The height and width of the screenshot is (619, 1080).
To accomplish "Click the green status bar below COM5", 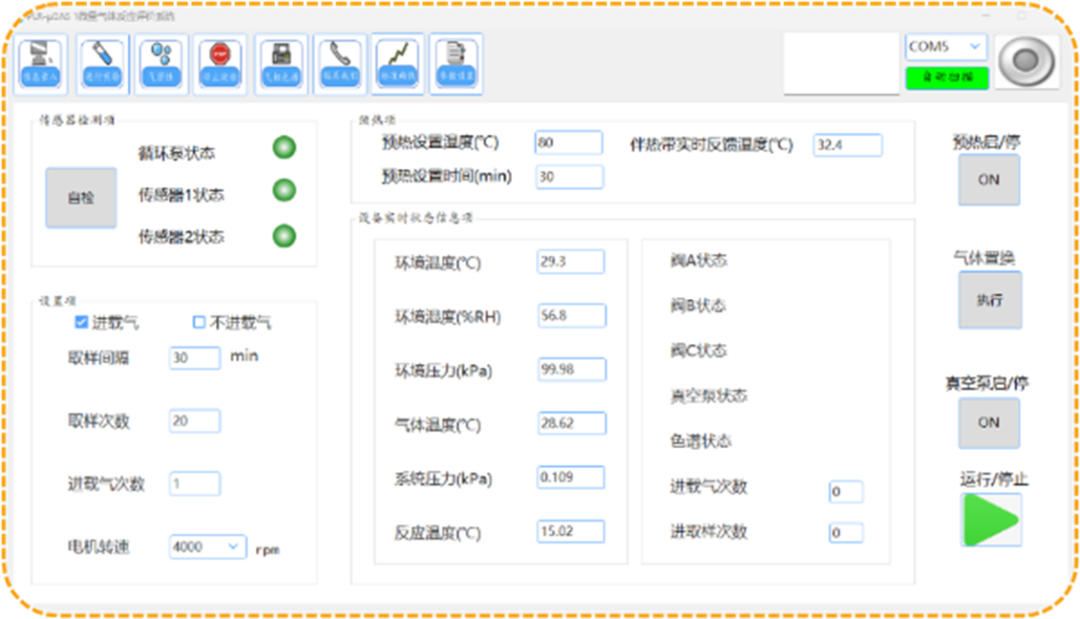I will click(x=946, y=77).
